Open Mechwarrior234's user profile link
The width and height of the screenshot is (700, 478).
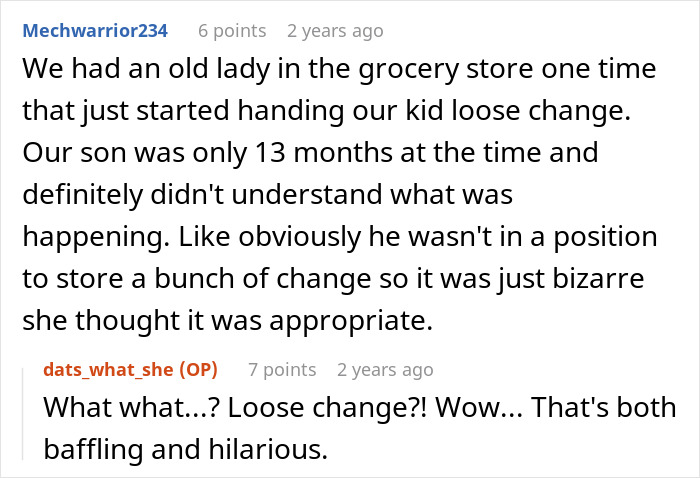coord(95,31)
